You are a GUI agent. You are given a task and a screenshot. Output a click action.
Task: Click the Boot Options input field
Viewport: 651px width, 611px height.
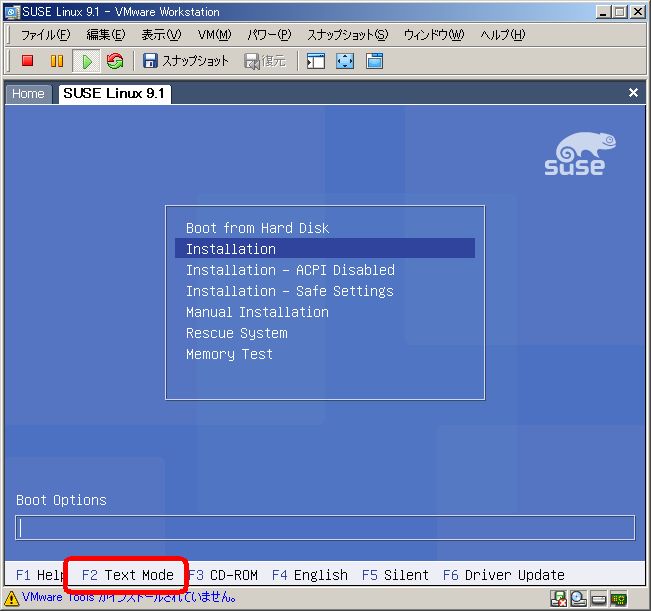tap(325, 527)
